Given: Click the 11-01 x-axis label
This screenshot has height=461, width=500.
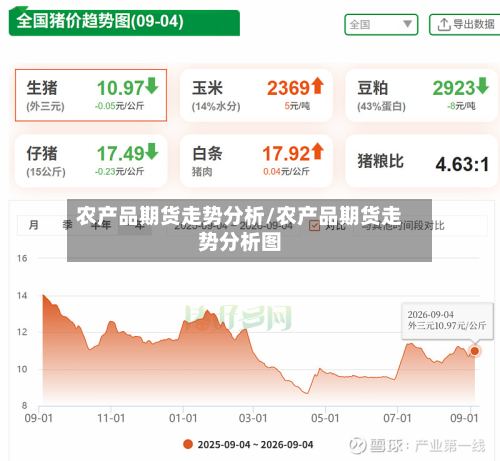Looking at the screenshot, I should 111,418.
